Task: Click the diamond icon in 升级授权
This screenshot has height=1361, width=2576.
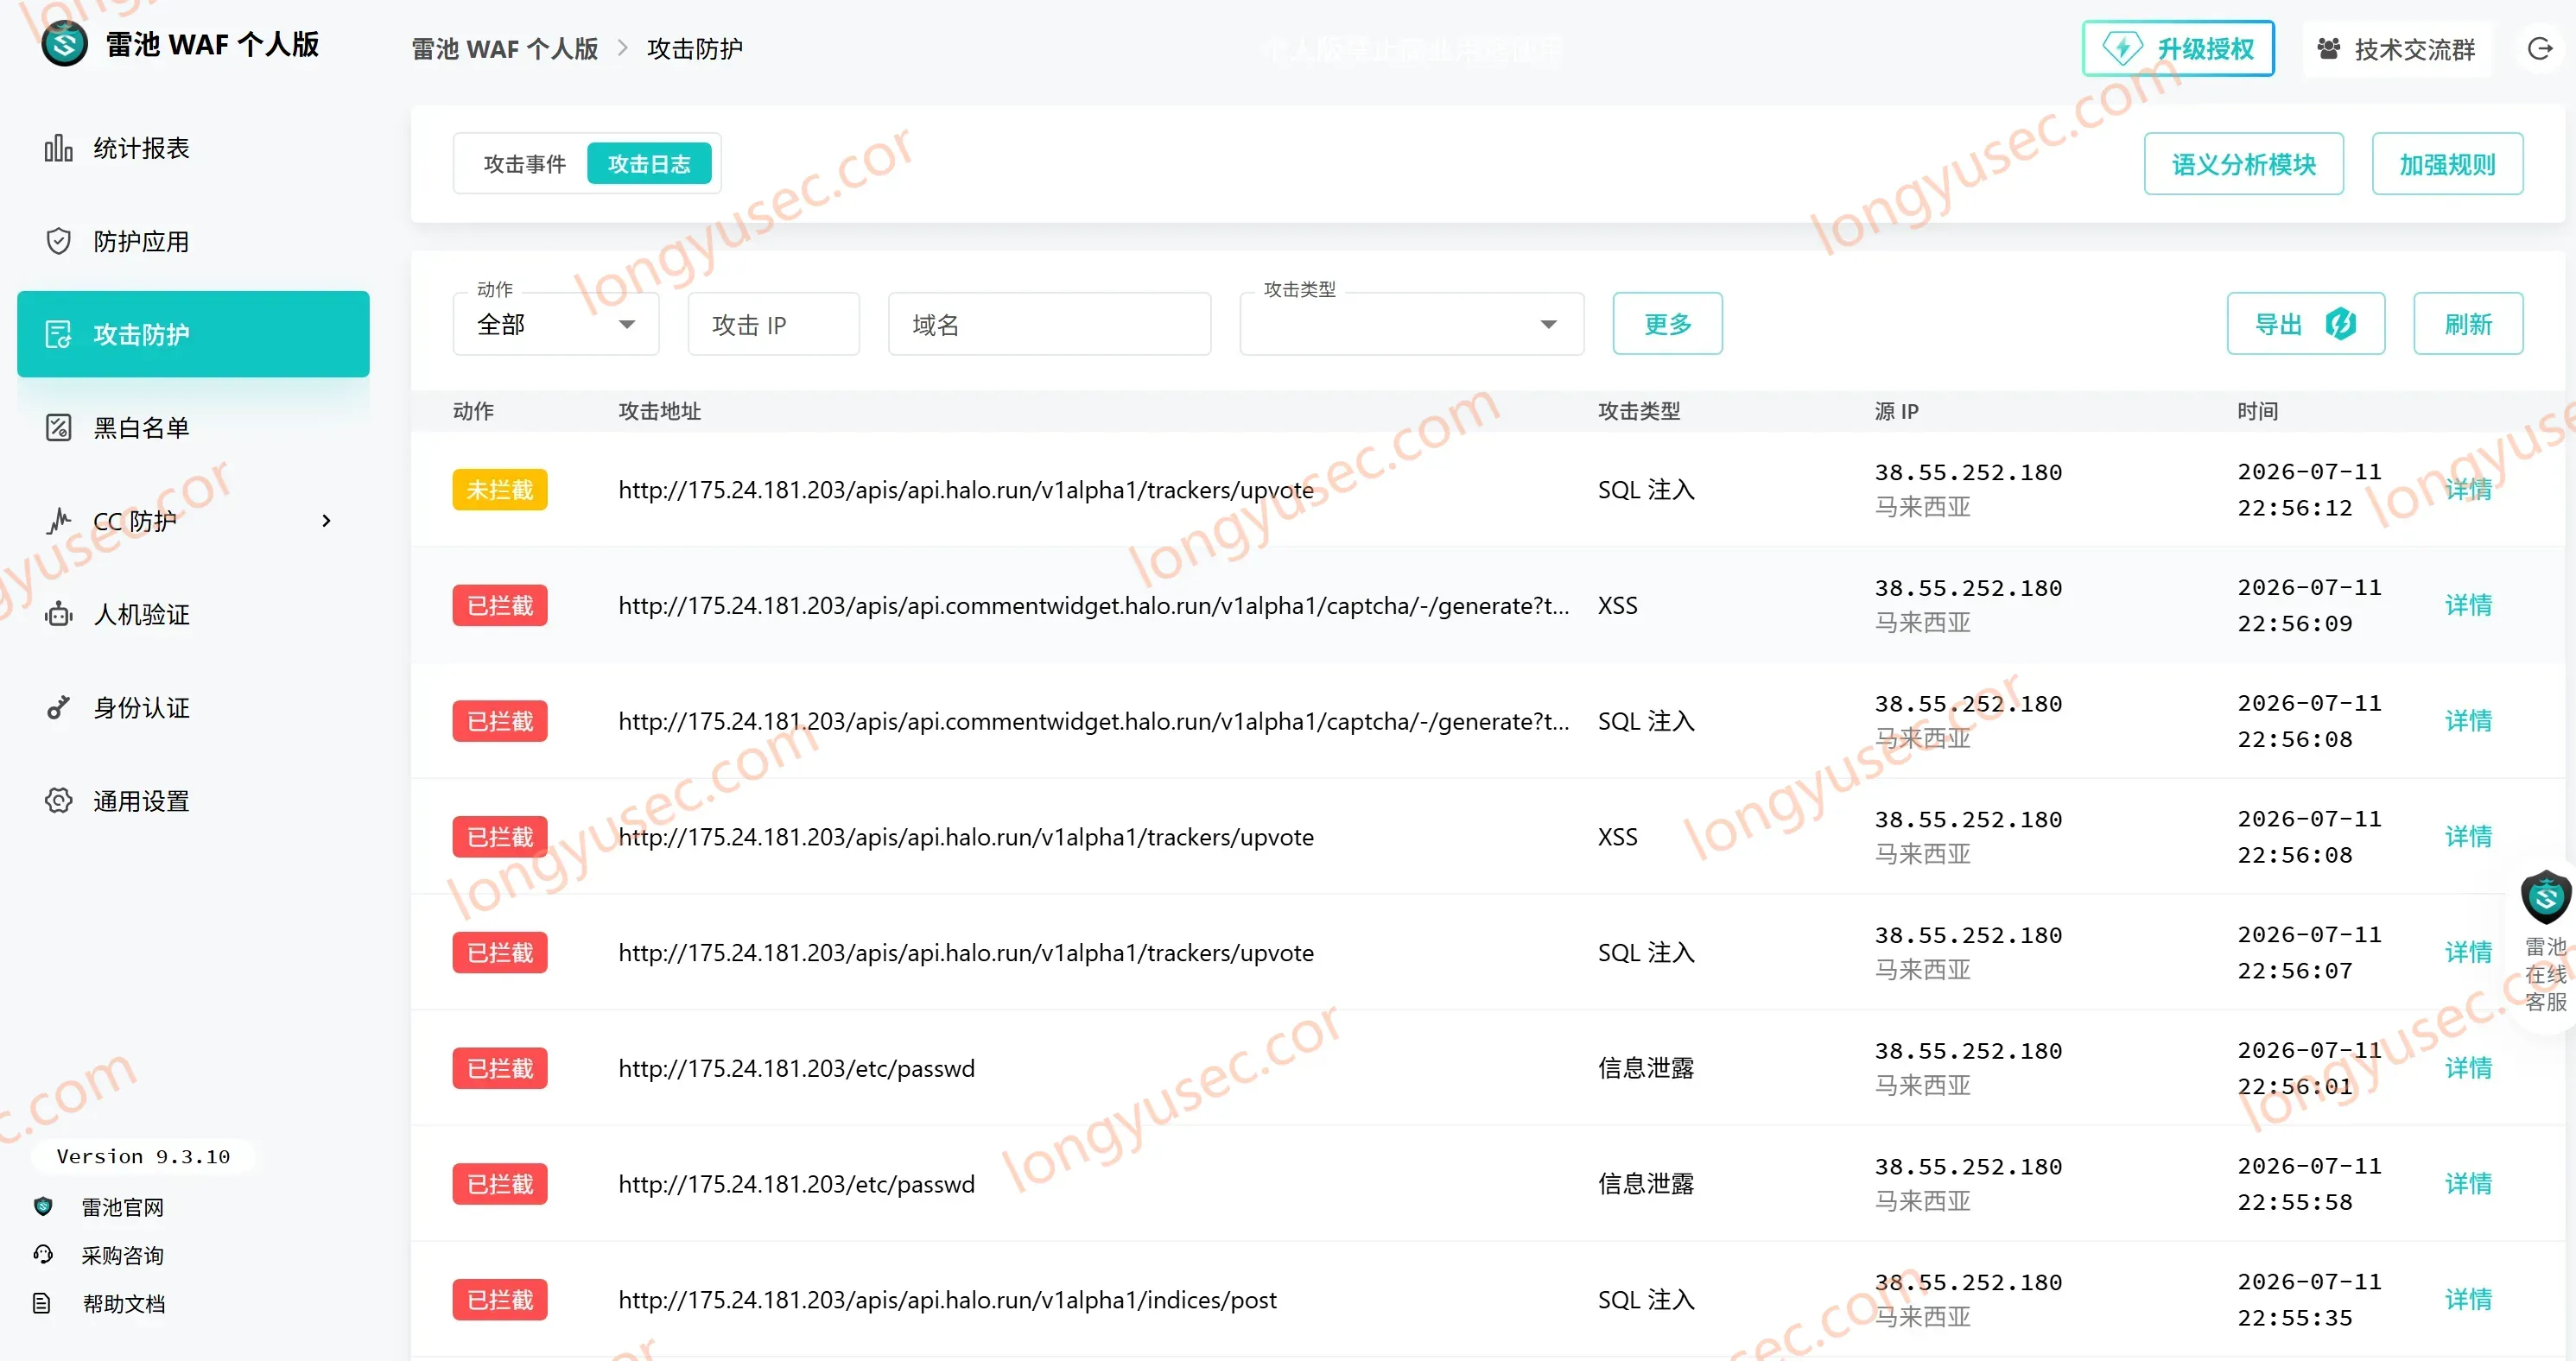Action: pyautogui.click(x=2122, y=48)
